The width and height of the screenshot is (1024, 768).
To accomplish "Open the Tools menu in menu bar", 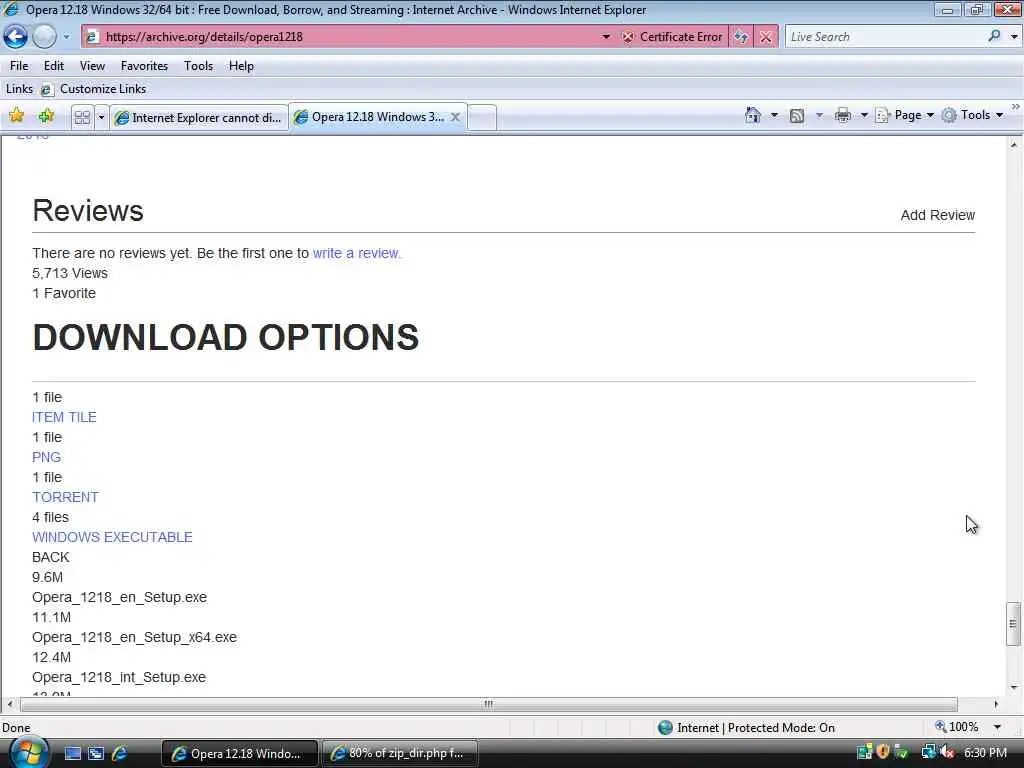I will pos(199,66).
